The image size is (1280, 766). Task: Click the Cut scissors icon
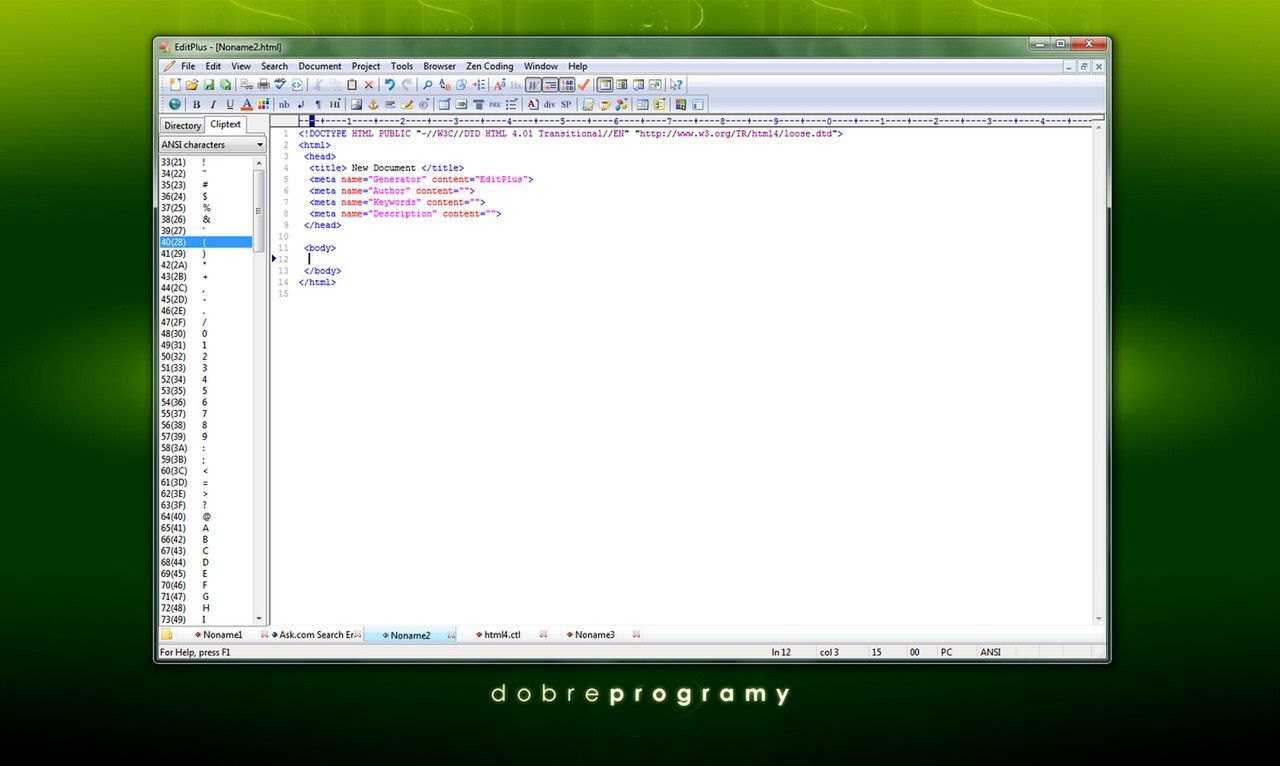(317, 85)
